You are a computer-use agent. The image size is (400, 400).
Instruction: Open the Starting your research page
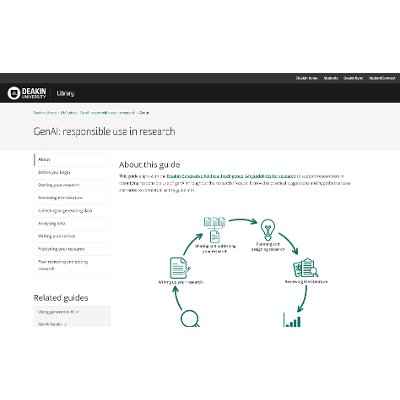[72, 185]
